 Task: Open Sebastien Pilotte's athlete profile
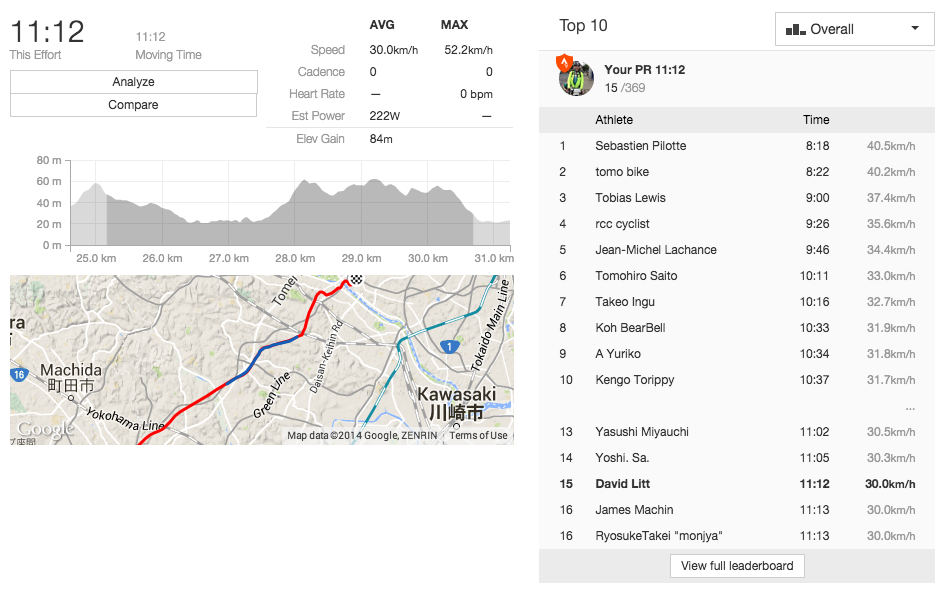640,146
